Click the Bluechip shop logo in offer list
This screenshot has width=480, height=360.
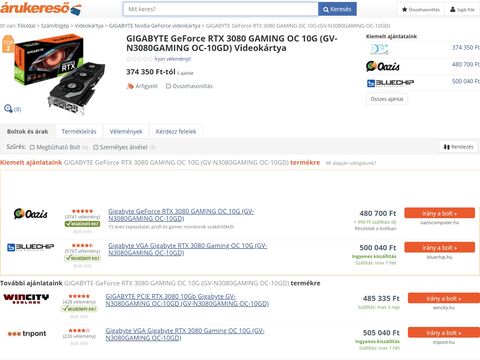tap(31, 247)
